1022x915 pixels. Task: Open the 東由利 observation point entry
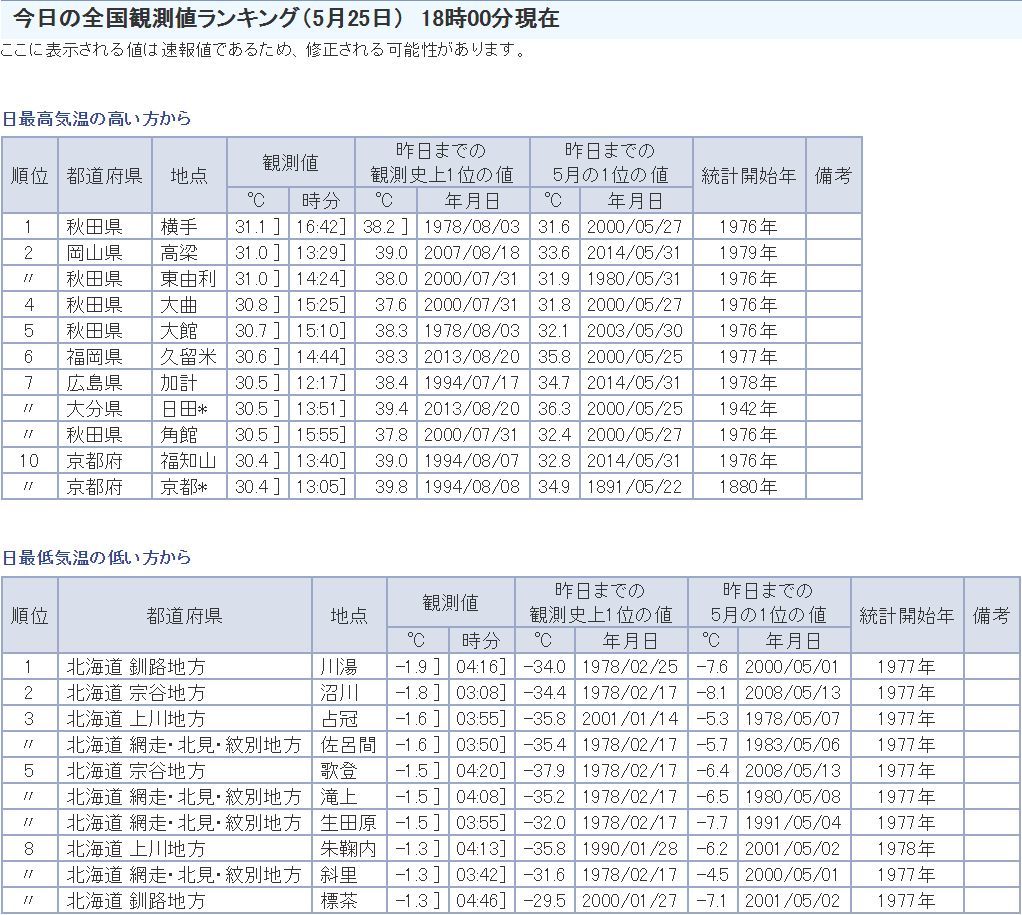(x=187, y=279)
